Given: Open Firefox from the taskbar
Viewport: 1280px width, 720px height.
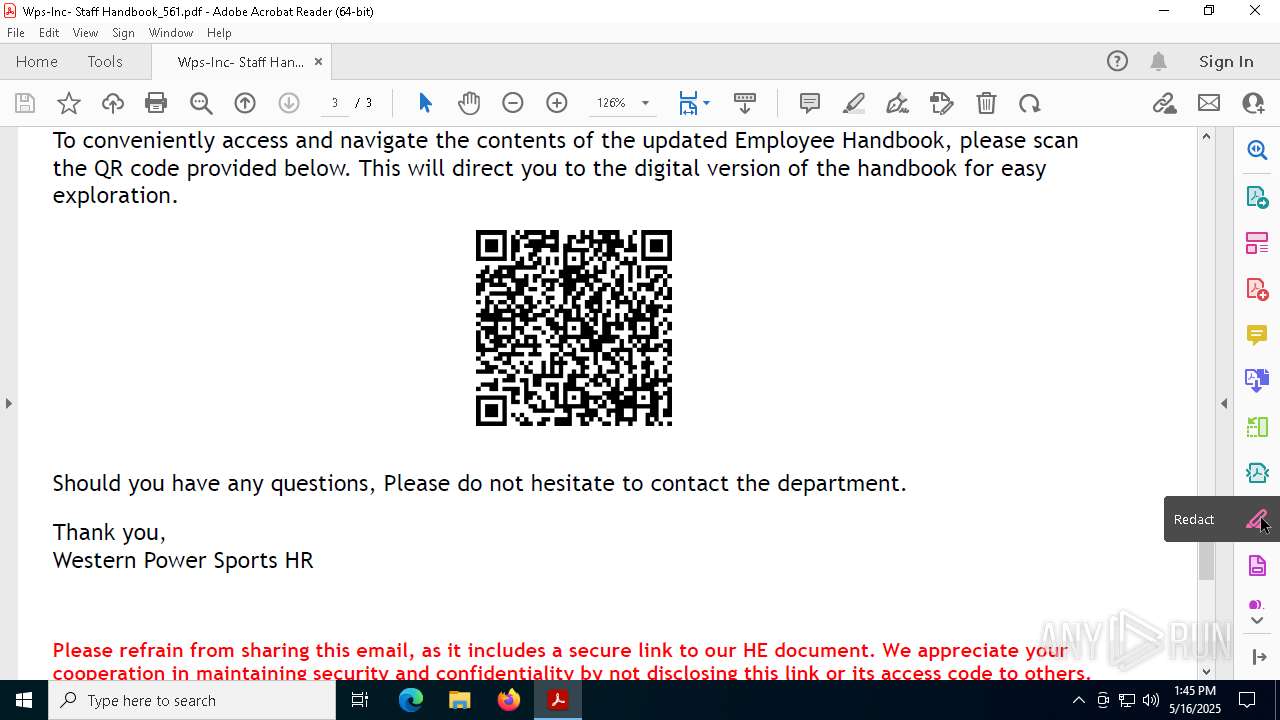Looking at the screenshot, I should tap(509, 700).
